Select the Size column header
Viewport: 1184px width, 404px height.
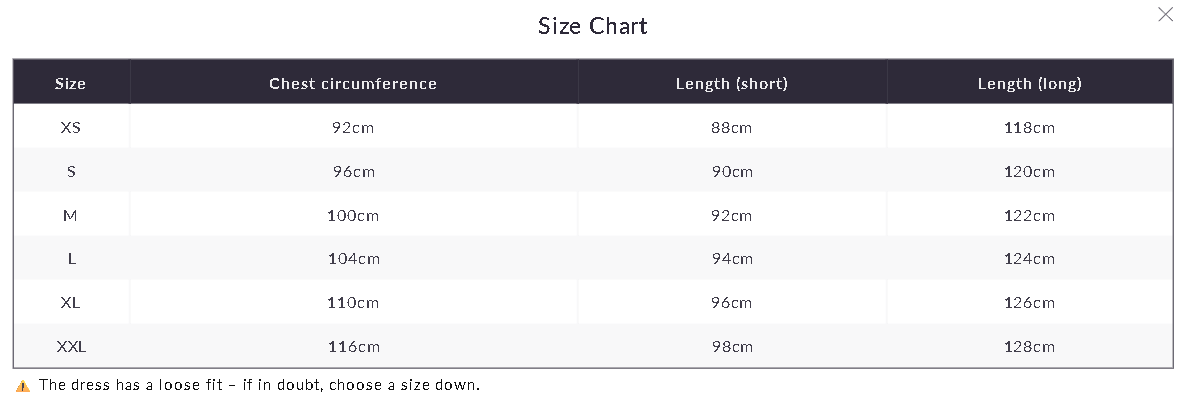(70, 83)
